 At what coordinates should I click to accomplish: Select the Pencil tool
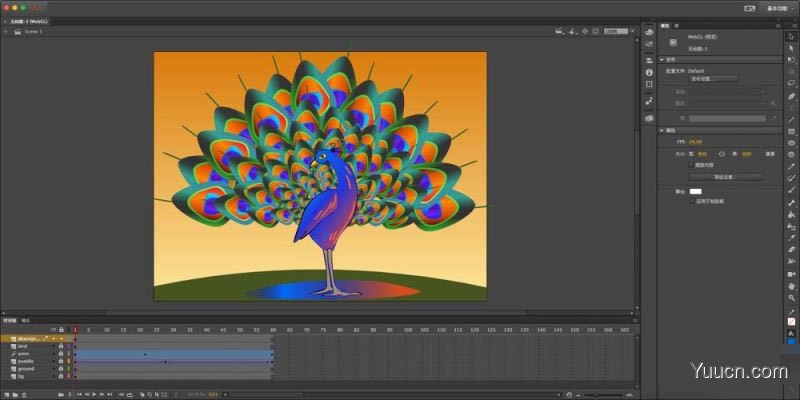(791, 166)
